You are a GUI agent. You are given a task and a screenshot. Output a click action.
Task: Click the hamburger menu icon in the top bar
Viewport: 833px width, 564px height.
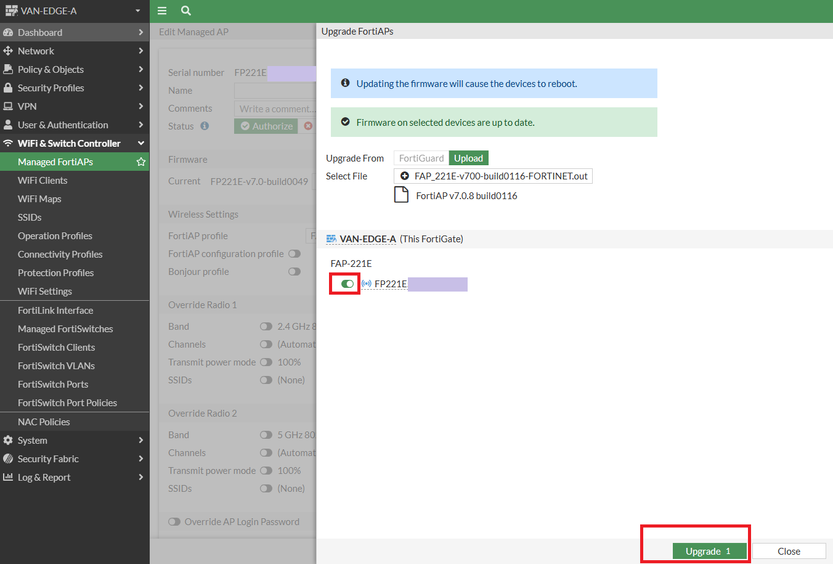[x=162, y=11]
